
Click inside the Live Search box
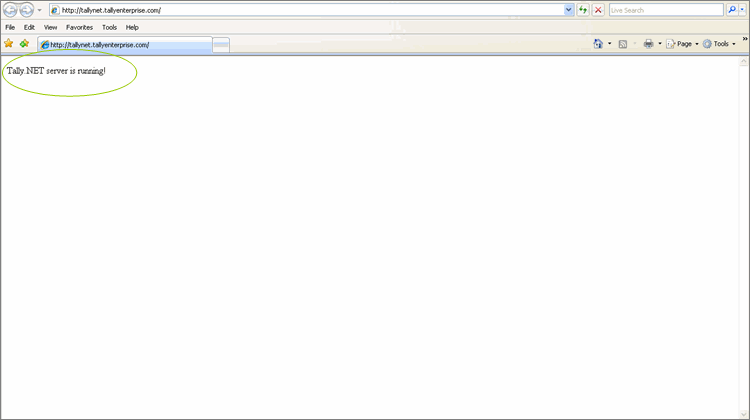[666, 10]
